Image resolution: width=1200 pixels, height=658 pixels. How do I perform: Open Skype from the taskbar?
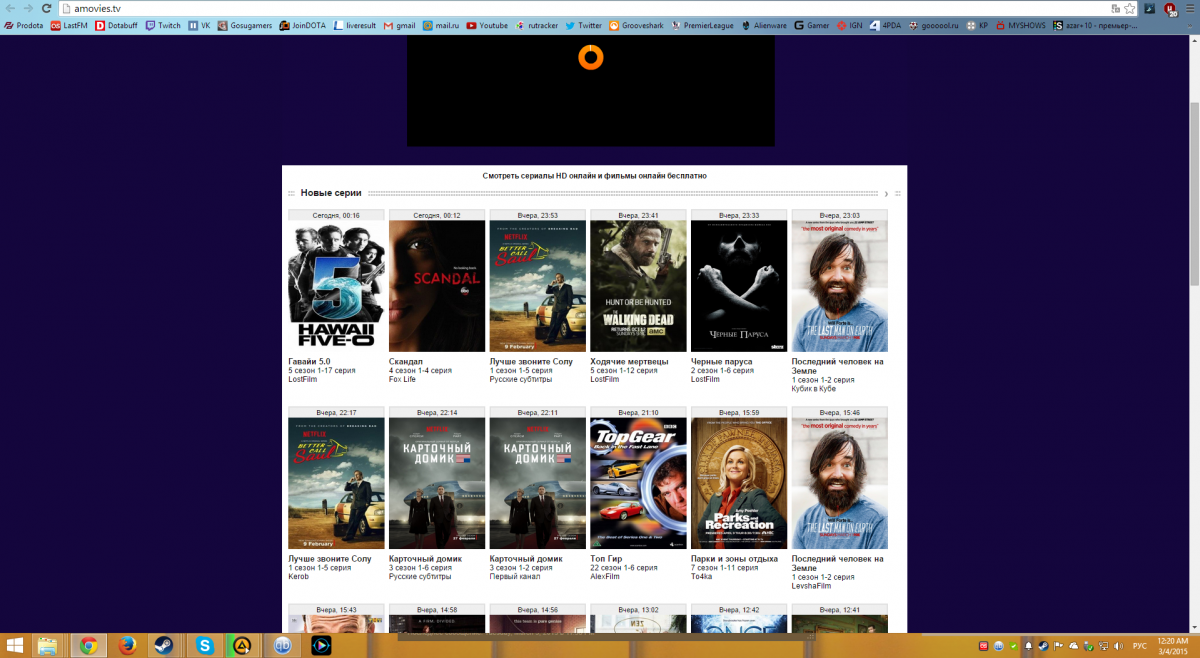204,646
